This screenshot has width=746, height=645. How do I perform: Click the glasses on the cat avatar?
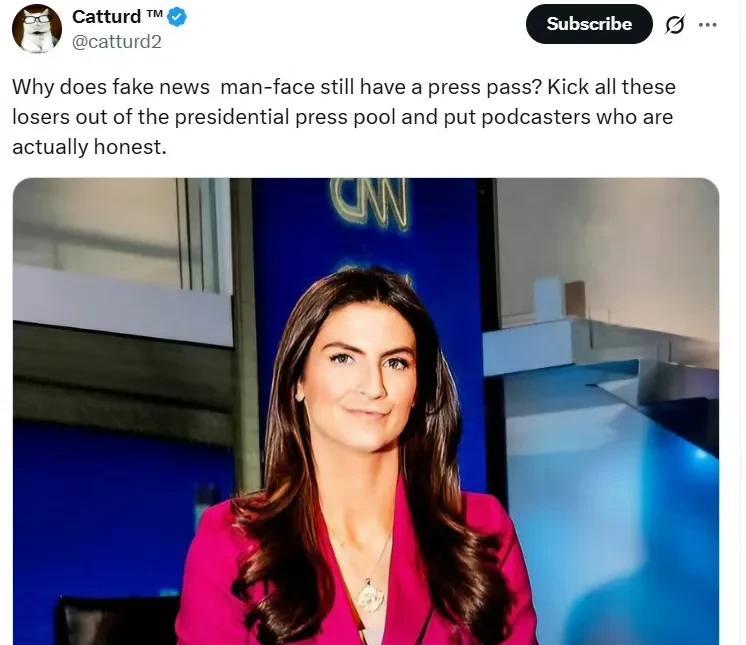click(37, 20)
